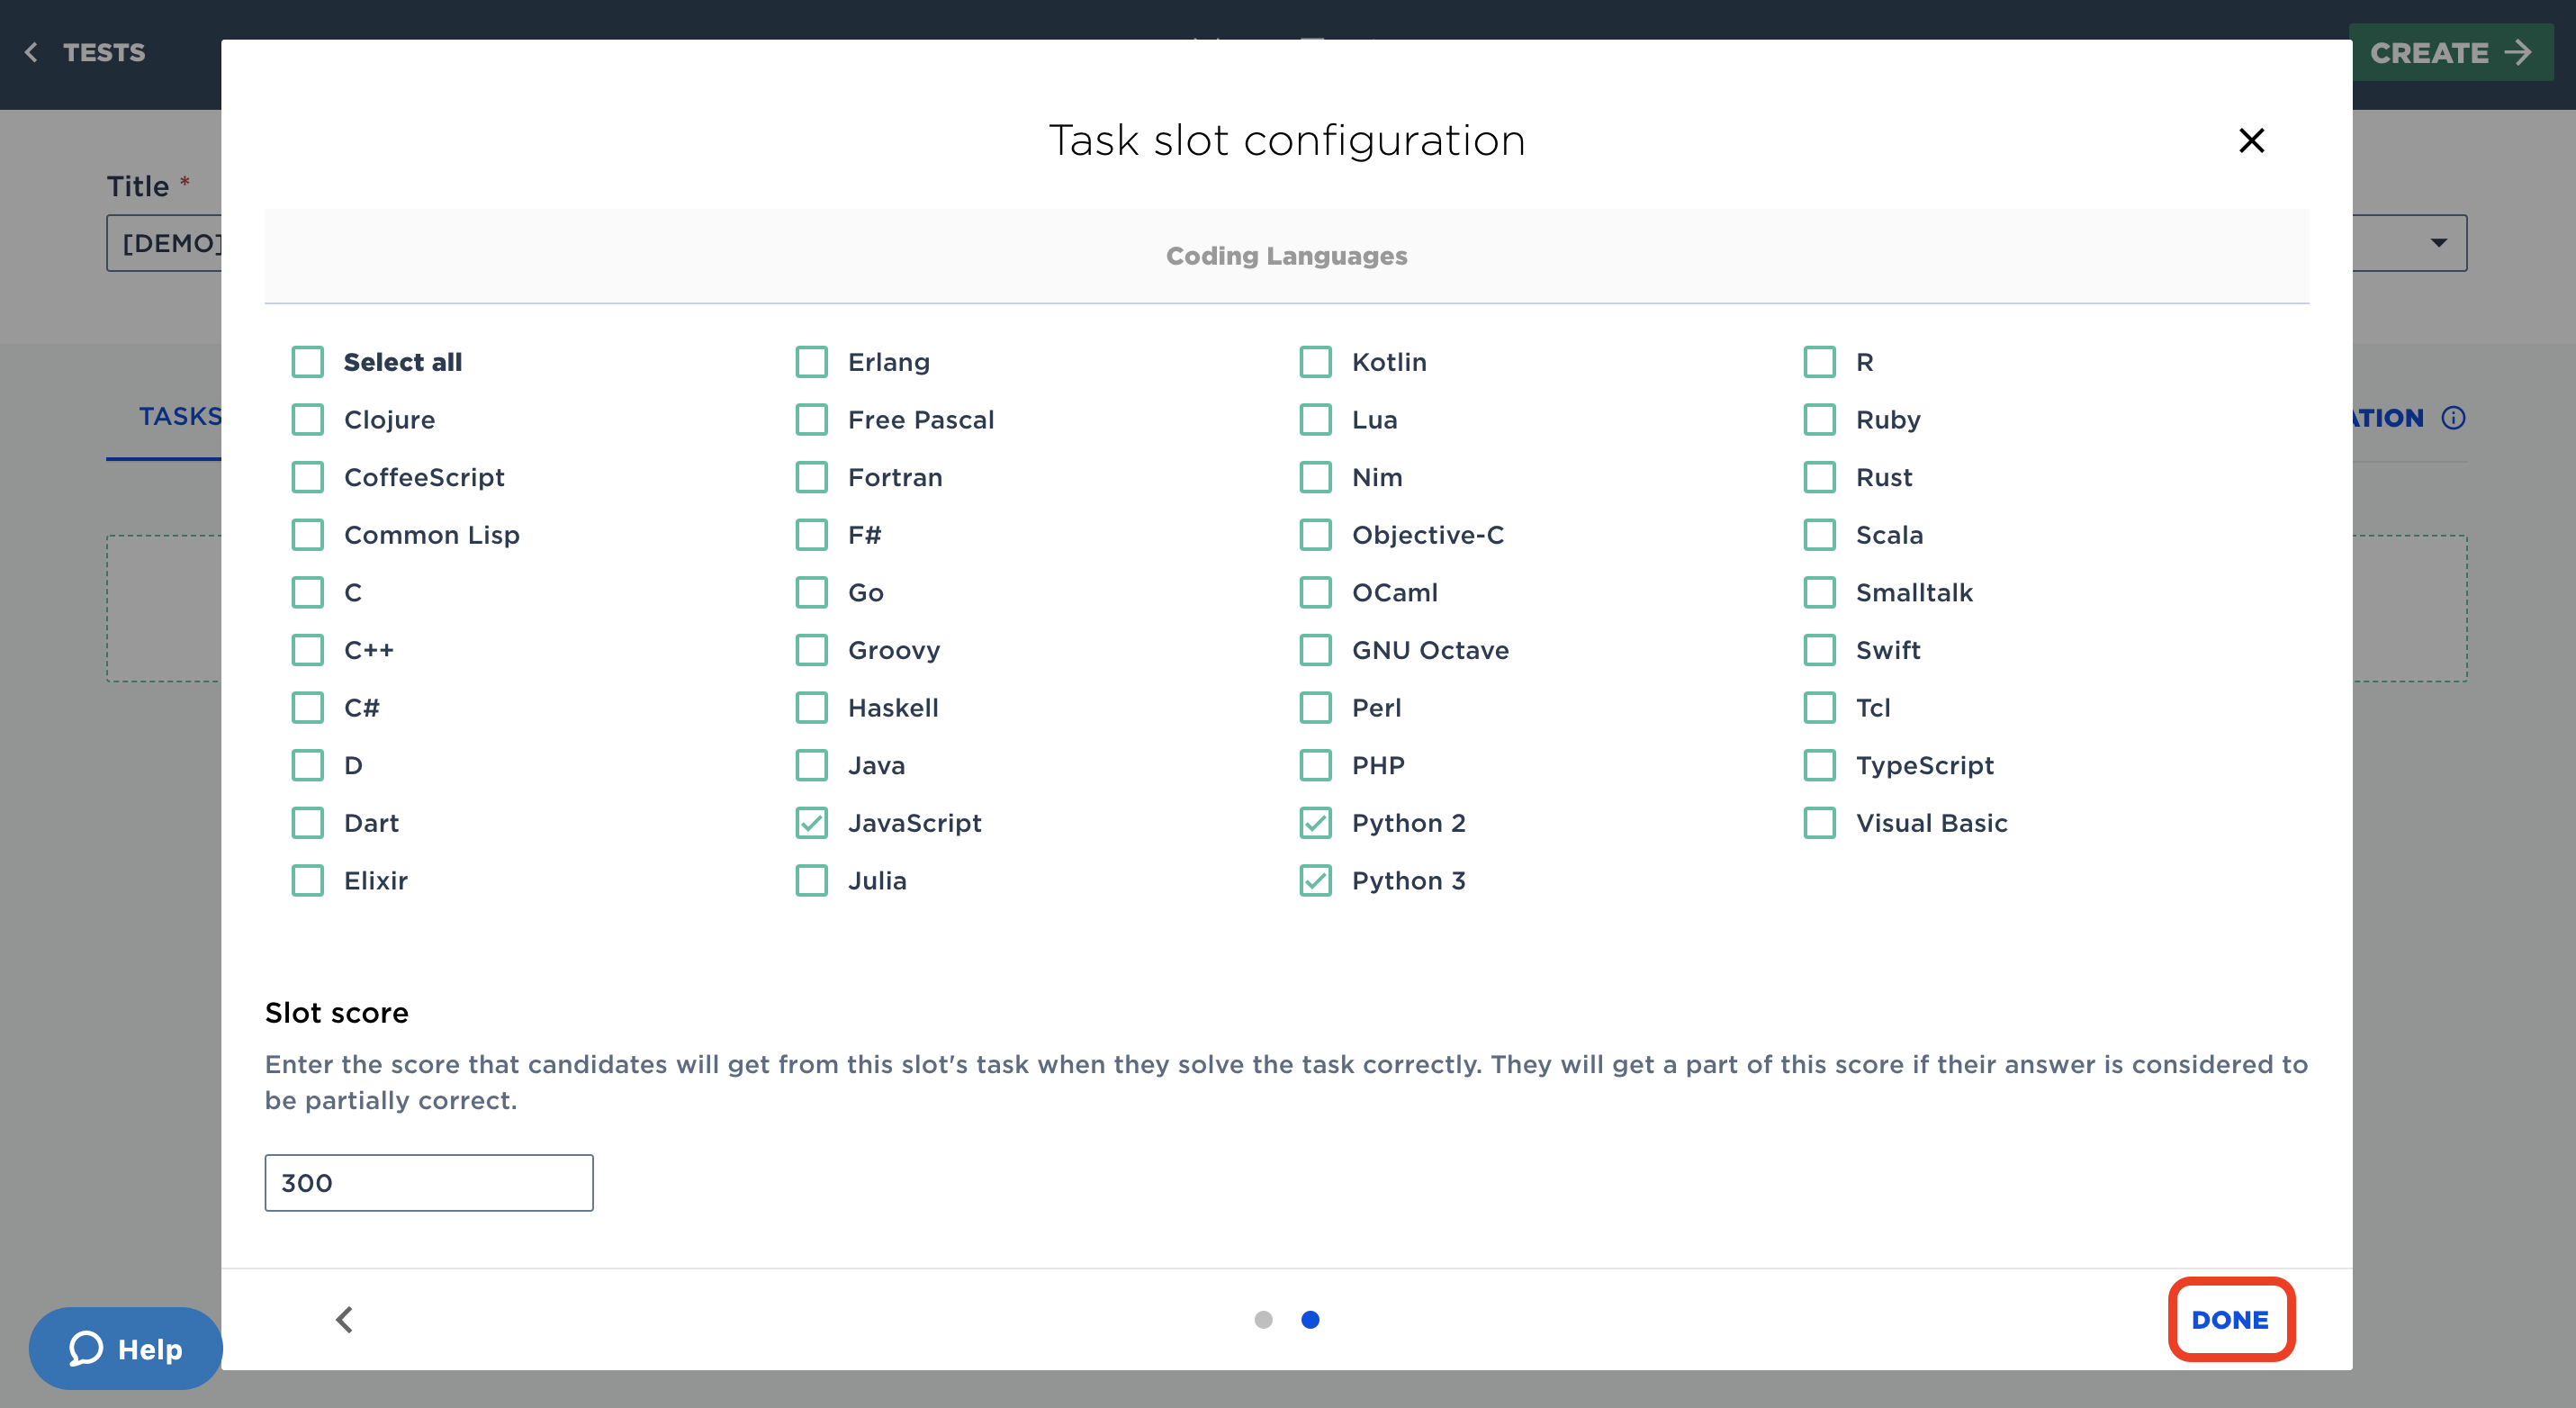
Task: Click the Slot score heading
Action: [x=336, y=1012]
